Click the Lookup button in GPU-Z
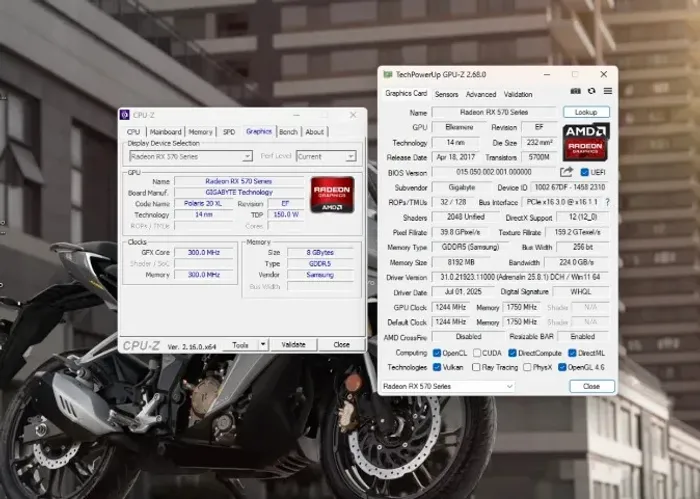 (586, 112)
